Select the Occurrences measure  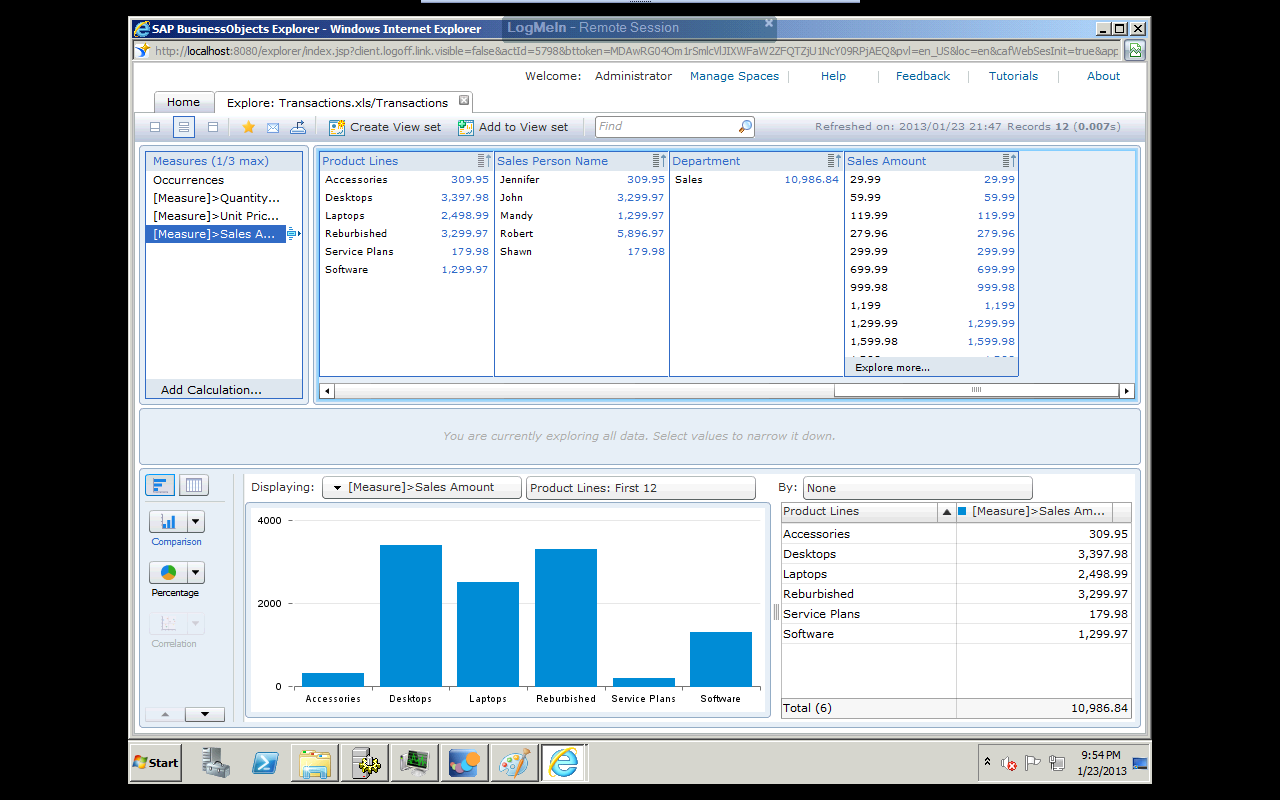224,180
